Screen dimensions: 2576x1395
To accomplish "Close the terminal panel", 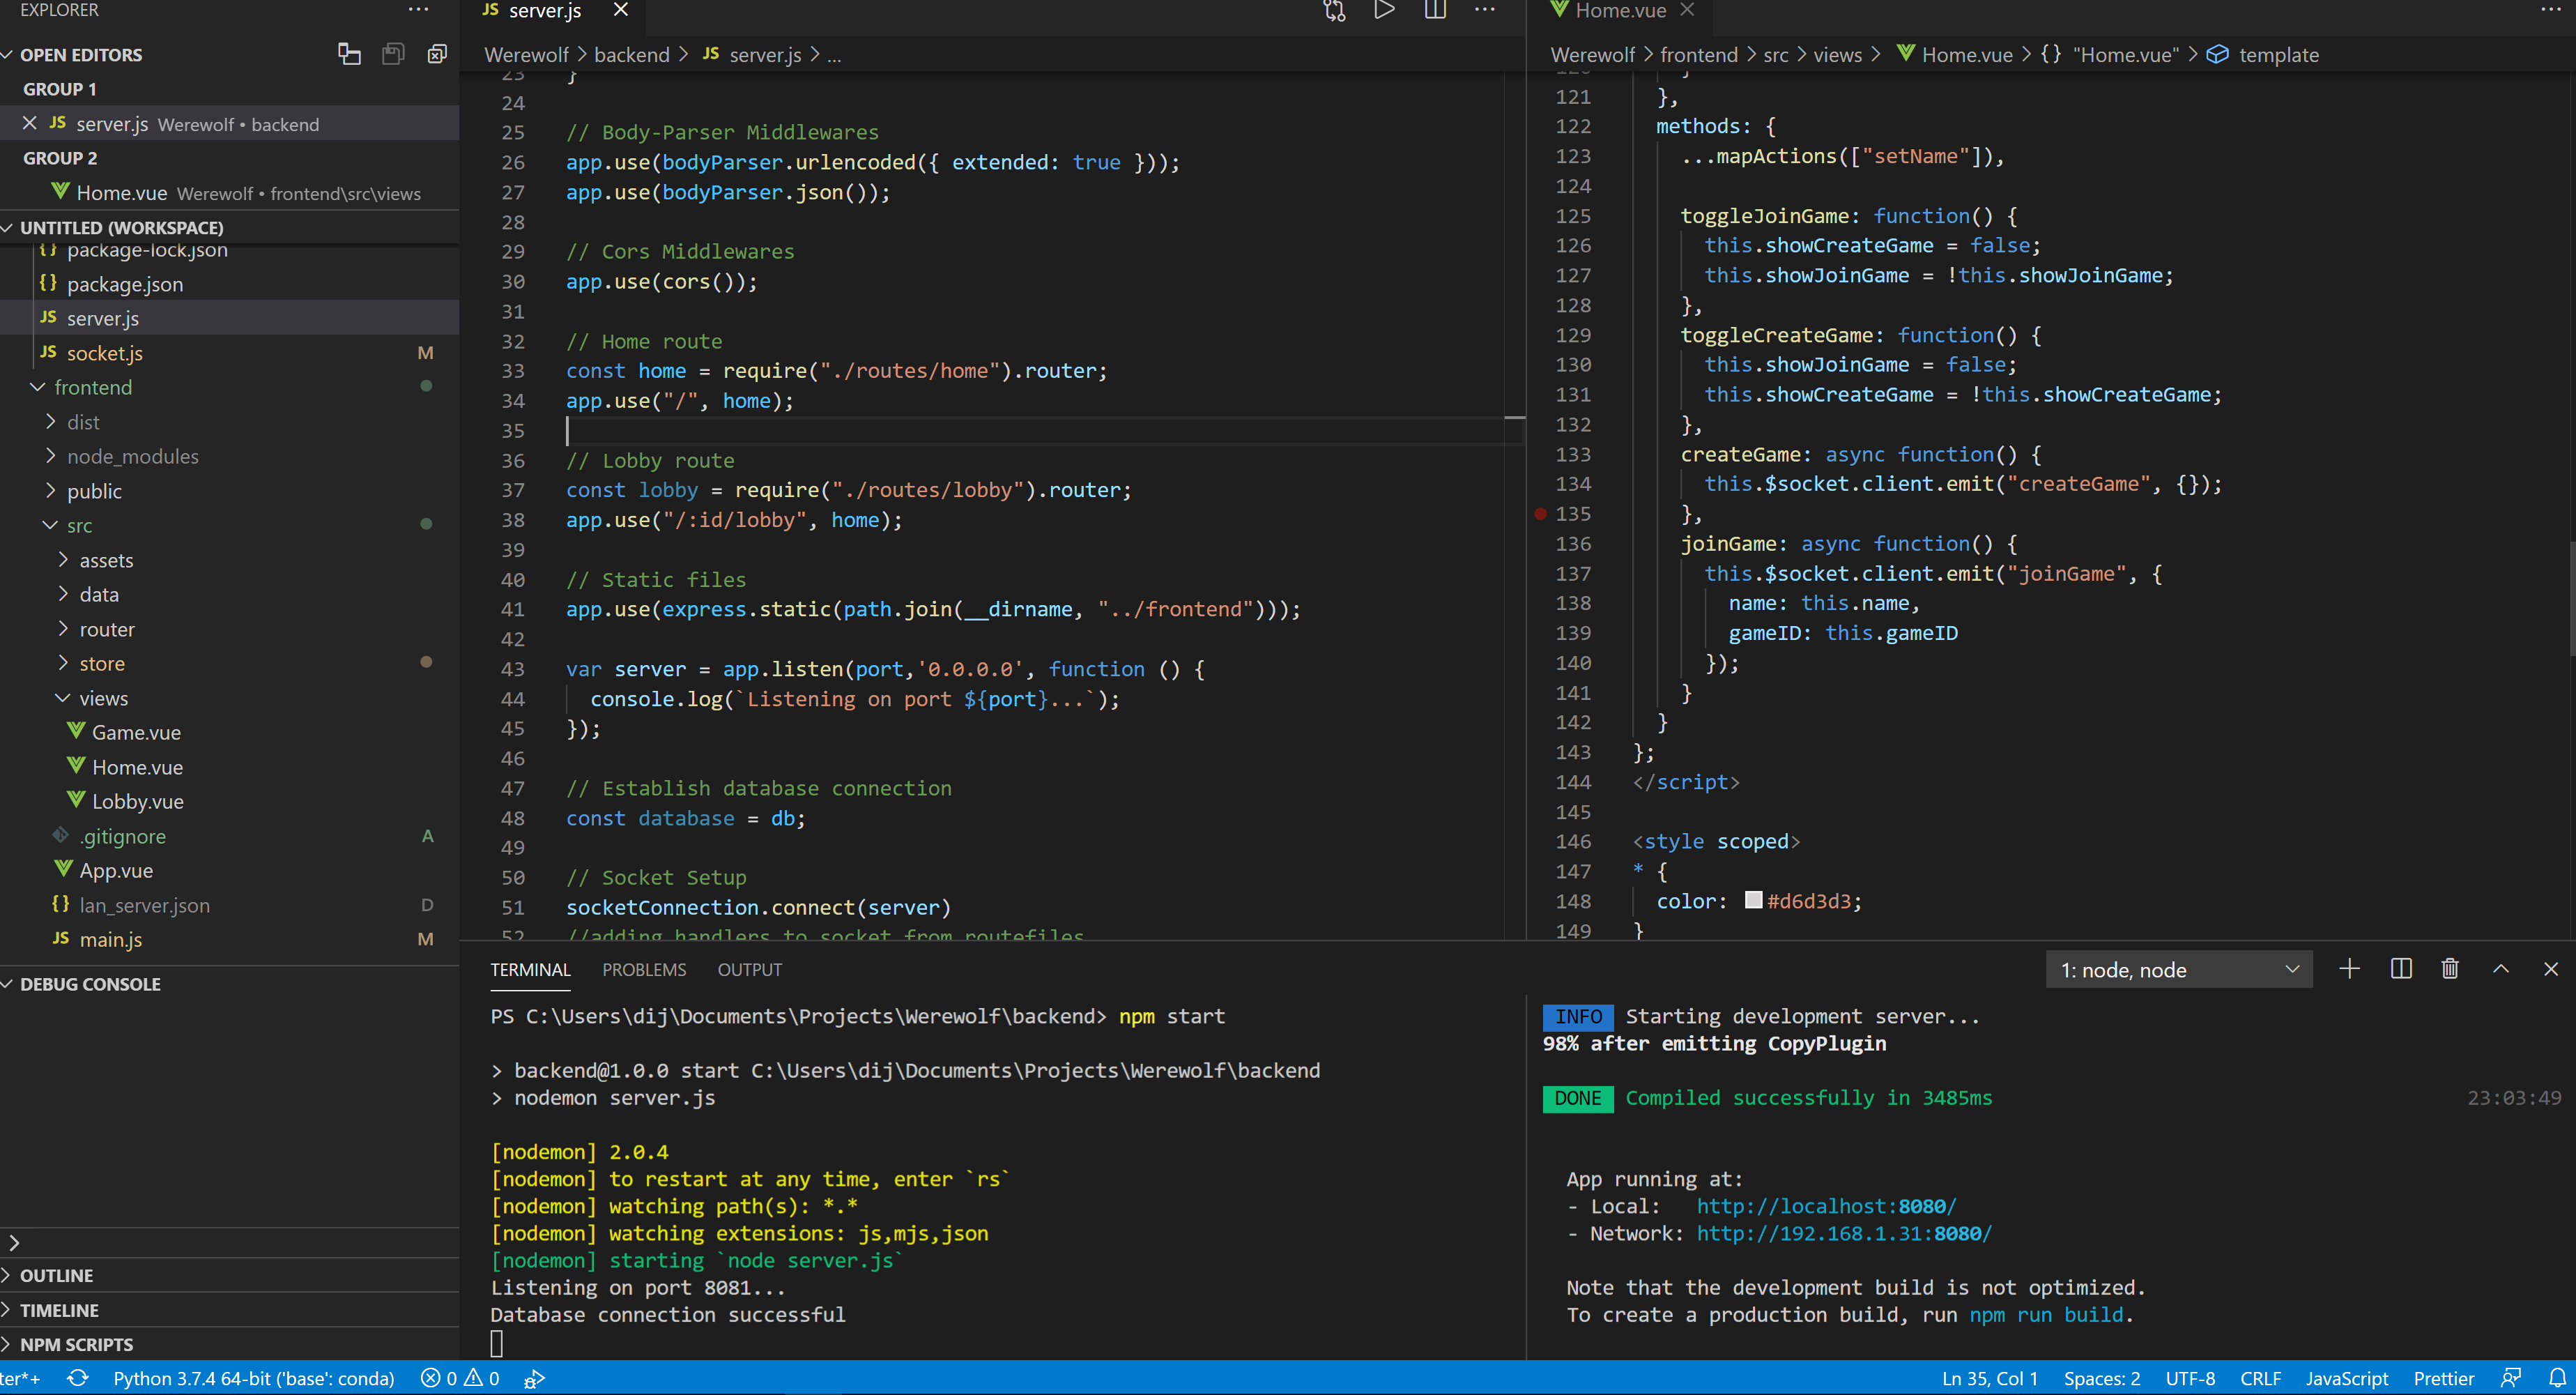I will click(2551, 969).
